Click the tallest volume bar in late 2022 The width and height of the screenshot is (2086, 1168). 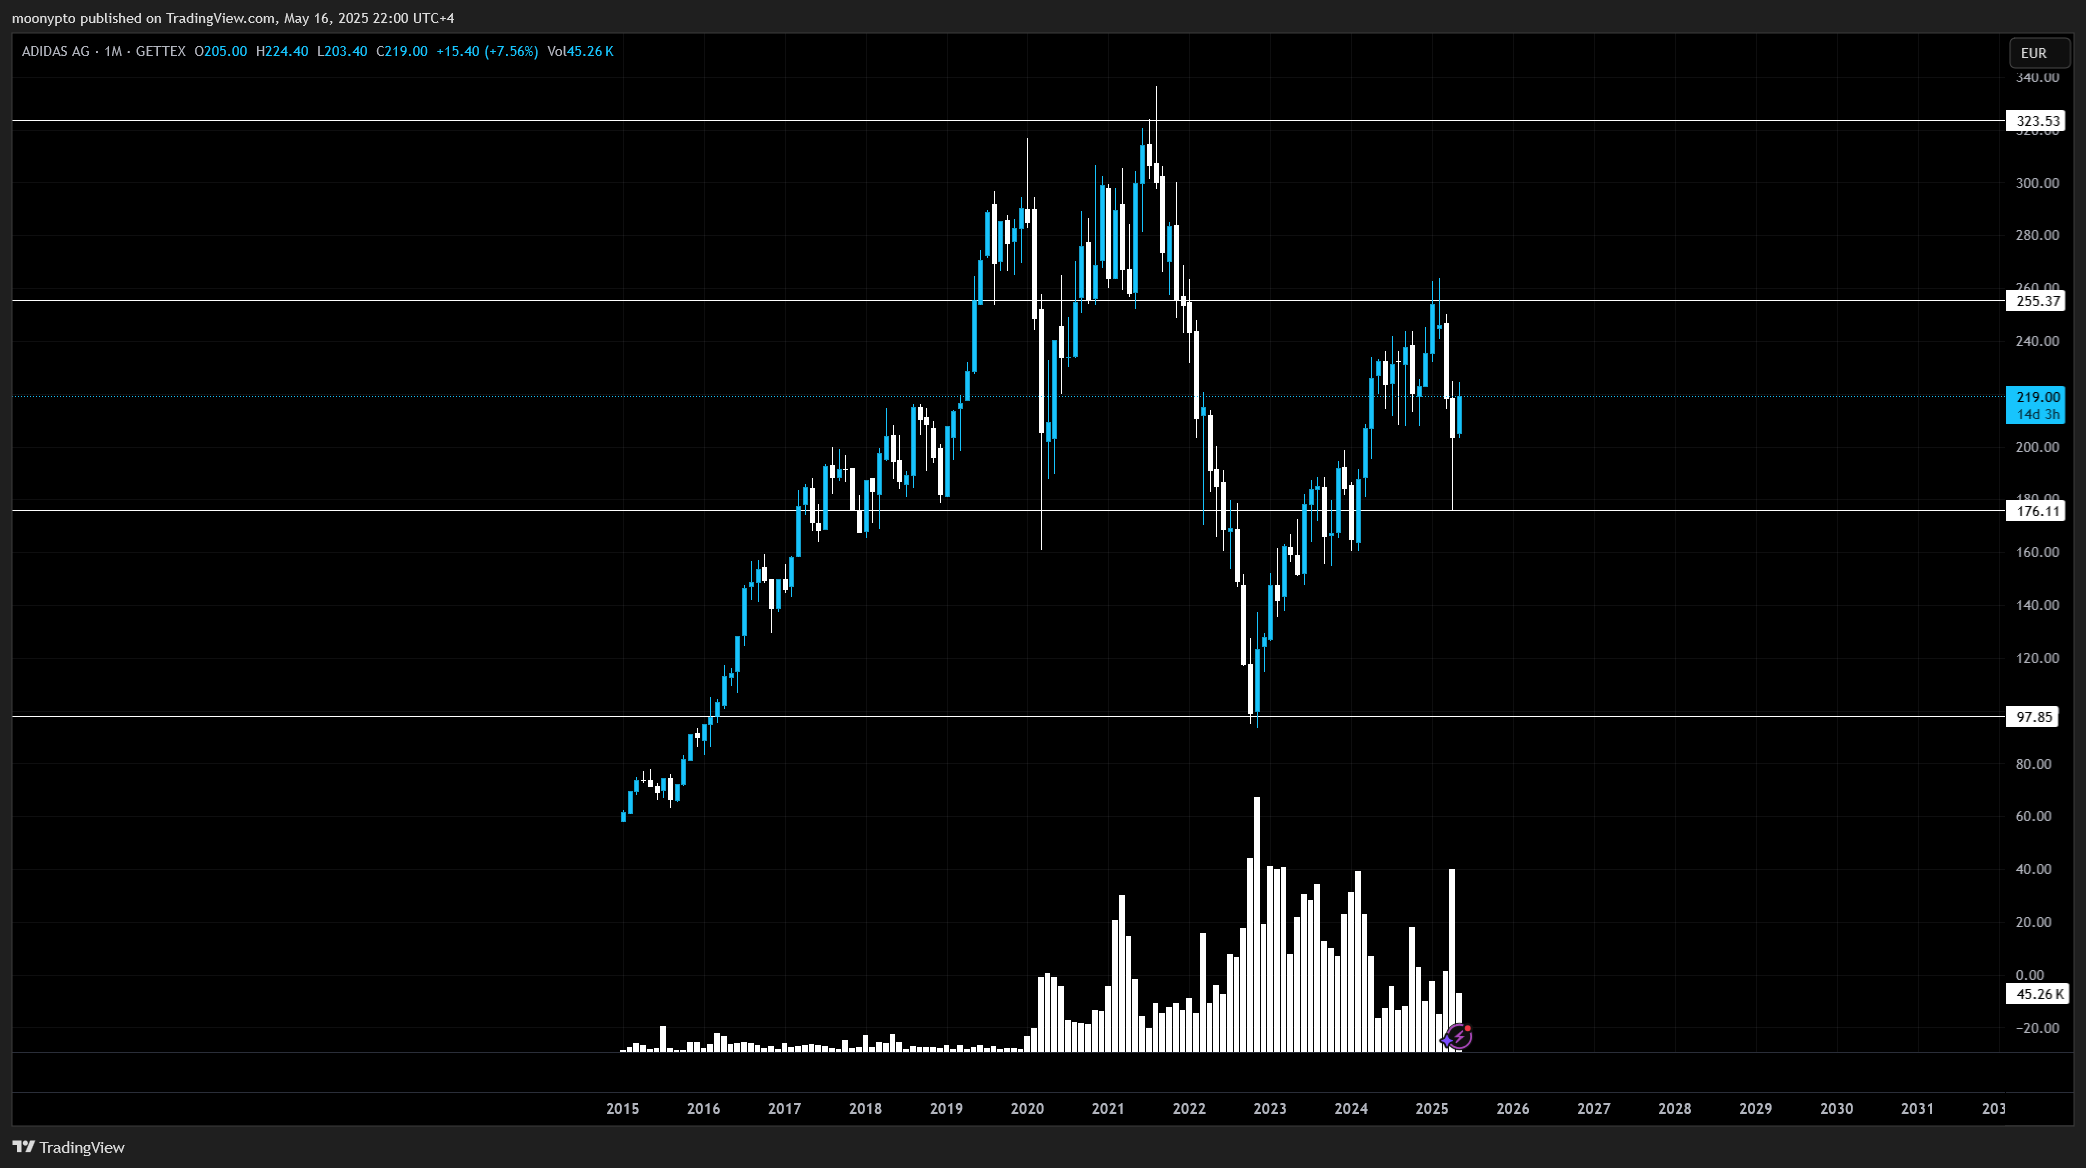[x=1257, y=924]
